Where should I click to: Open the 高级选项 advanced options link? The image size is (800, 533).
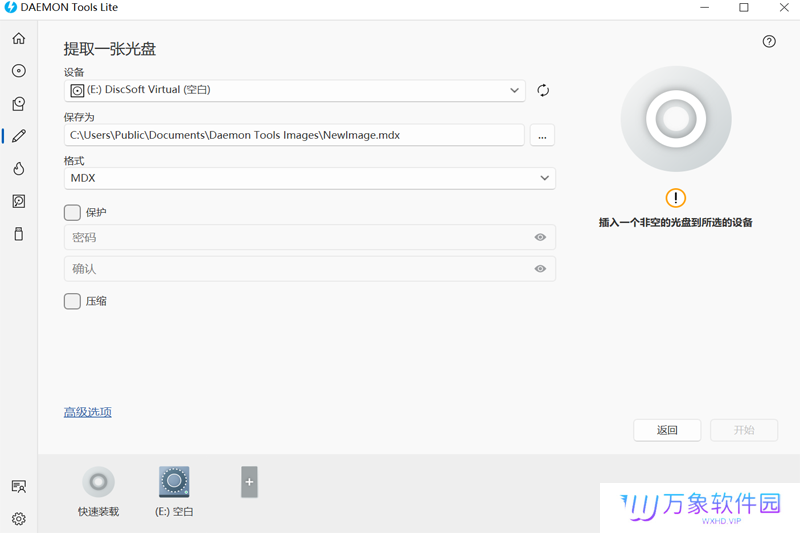tap(88, 412)
